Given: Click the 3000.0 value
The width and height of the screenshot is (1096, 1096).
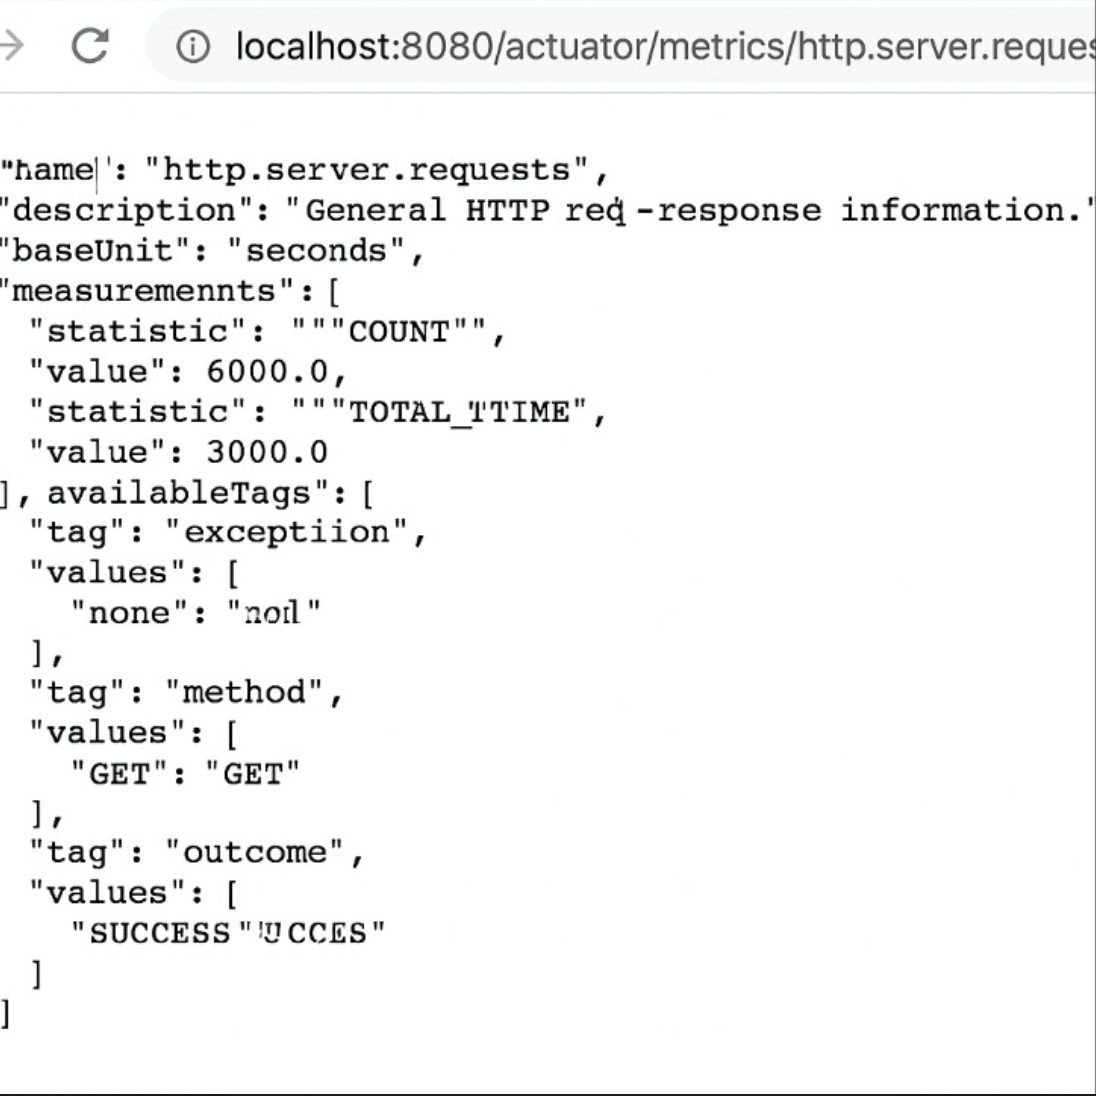Looking at the screenshot, I should [267, 452].
